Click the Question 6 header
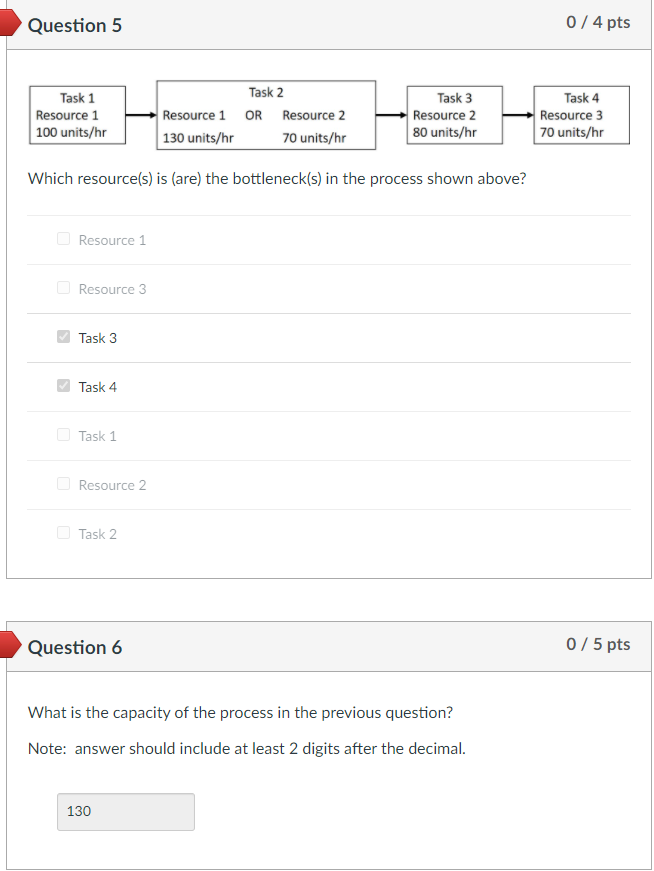 76,647
